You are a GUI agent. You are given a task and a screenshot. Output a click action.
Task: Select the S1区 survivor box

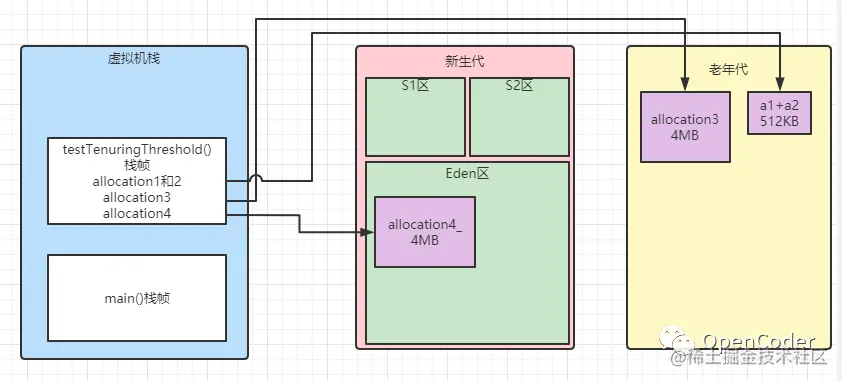pos(415,116)
